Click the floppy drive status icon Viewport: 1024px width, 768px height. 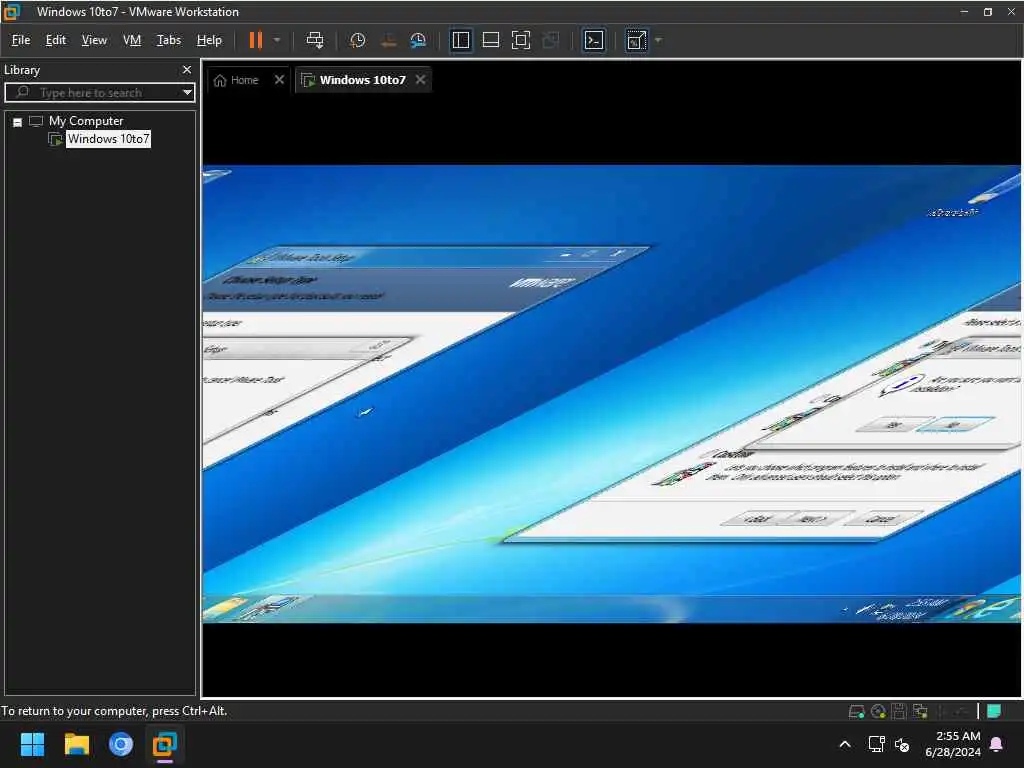coord(899,712)
